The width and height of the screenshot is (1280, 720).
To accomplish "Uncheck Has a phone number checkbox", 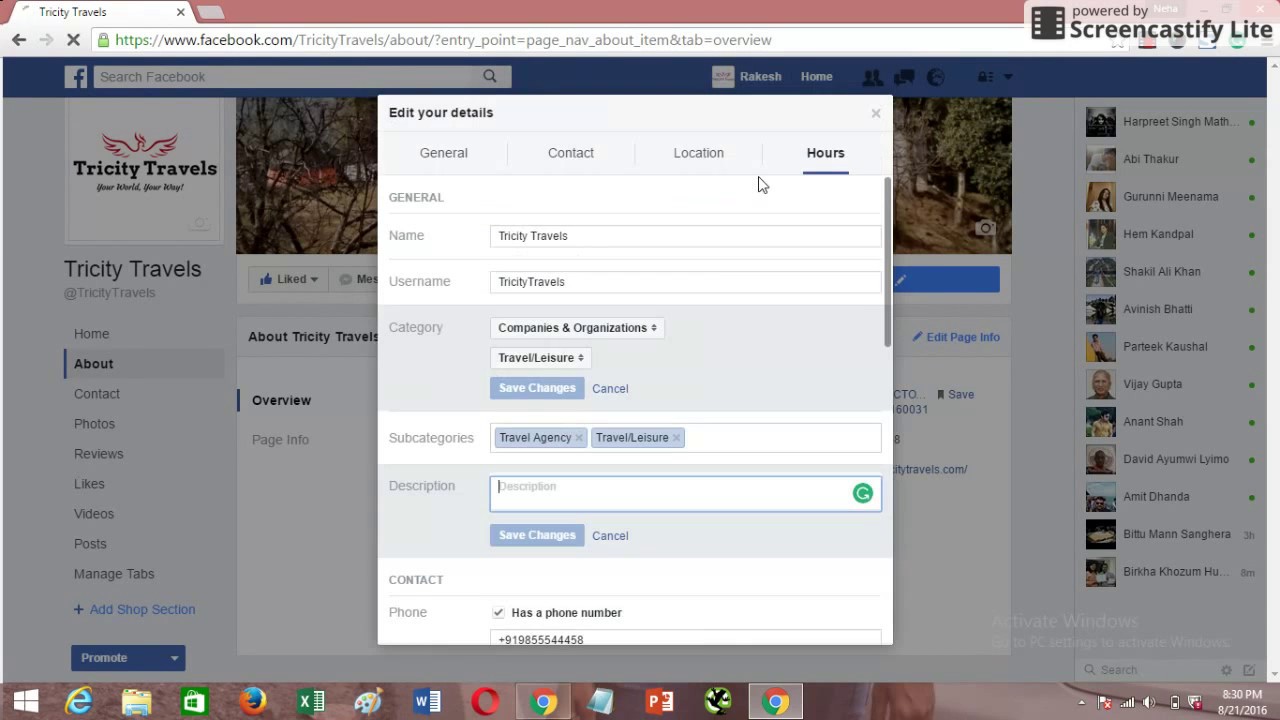I will coord(498,612).
